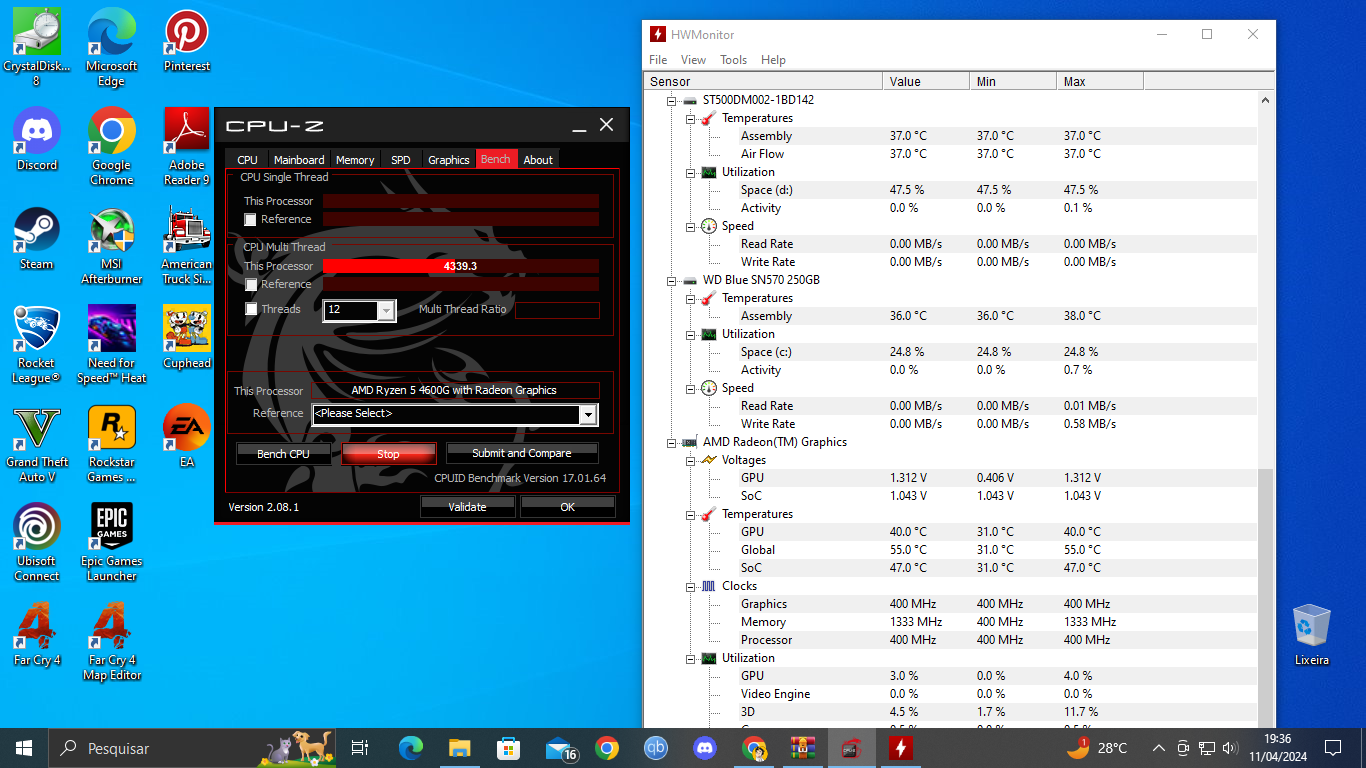1366x768 pixels.
Task: Select the Discord desktop shortcut
Action: (37, 140)
